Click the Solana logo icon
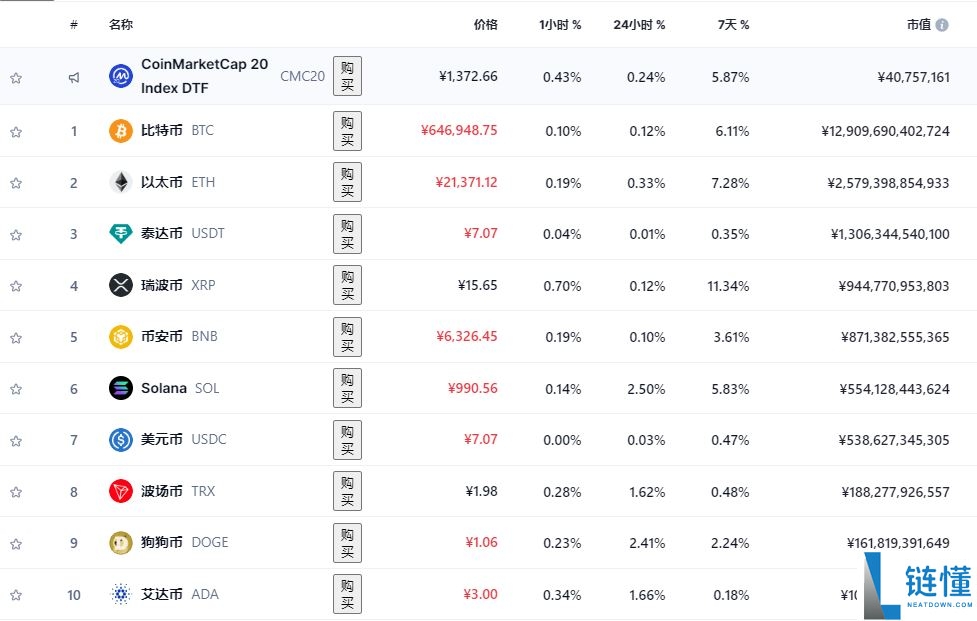The height and width of the screenshot is (621, 977). 120,388
